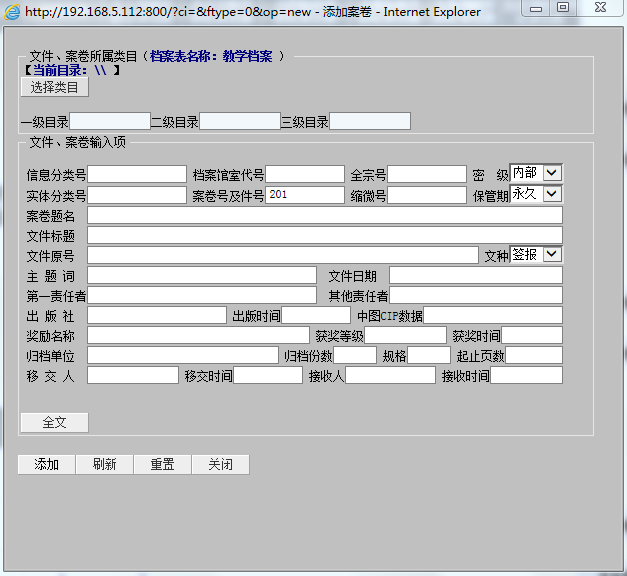The width and height of the screenshot is (627, 576).
Task: Open the 密级 dropdown
Action: pyautogui.click(x=536, y=174)
